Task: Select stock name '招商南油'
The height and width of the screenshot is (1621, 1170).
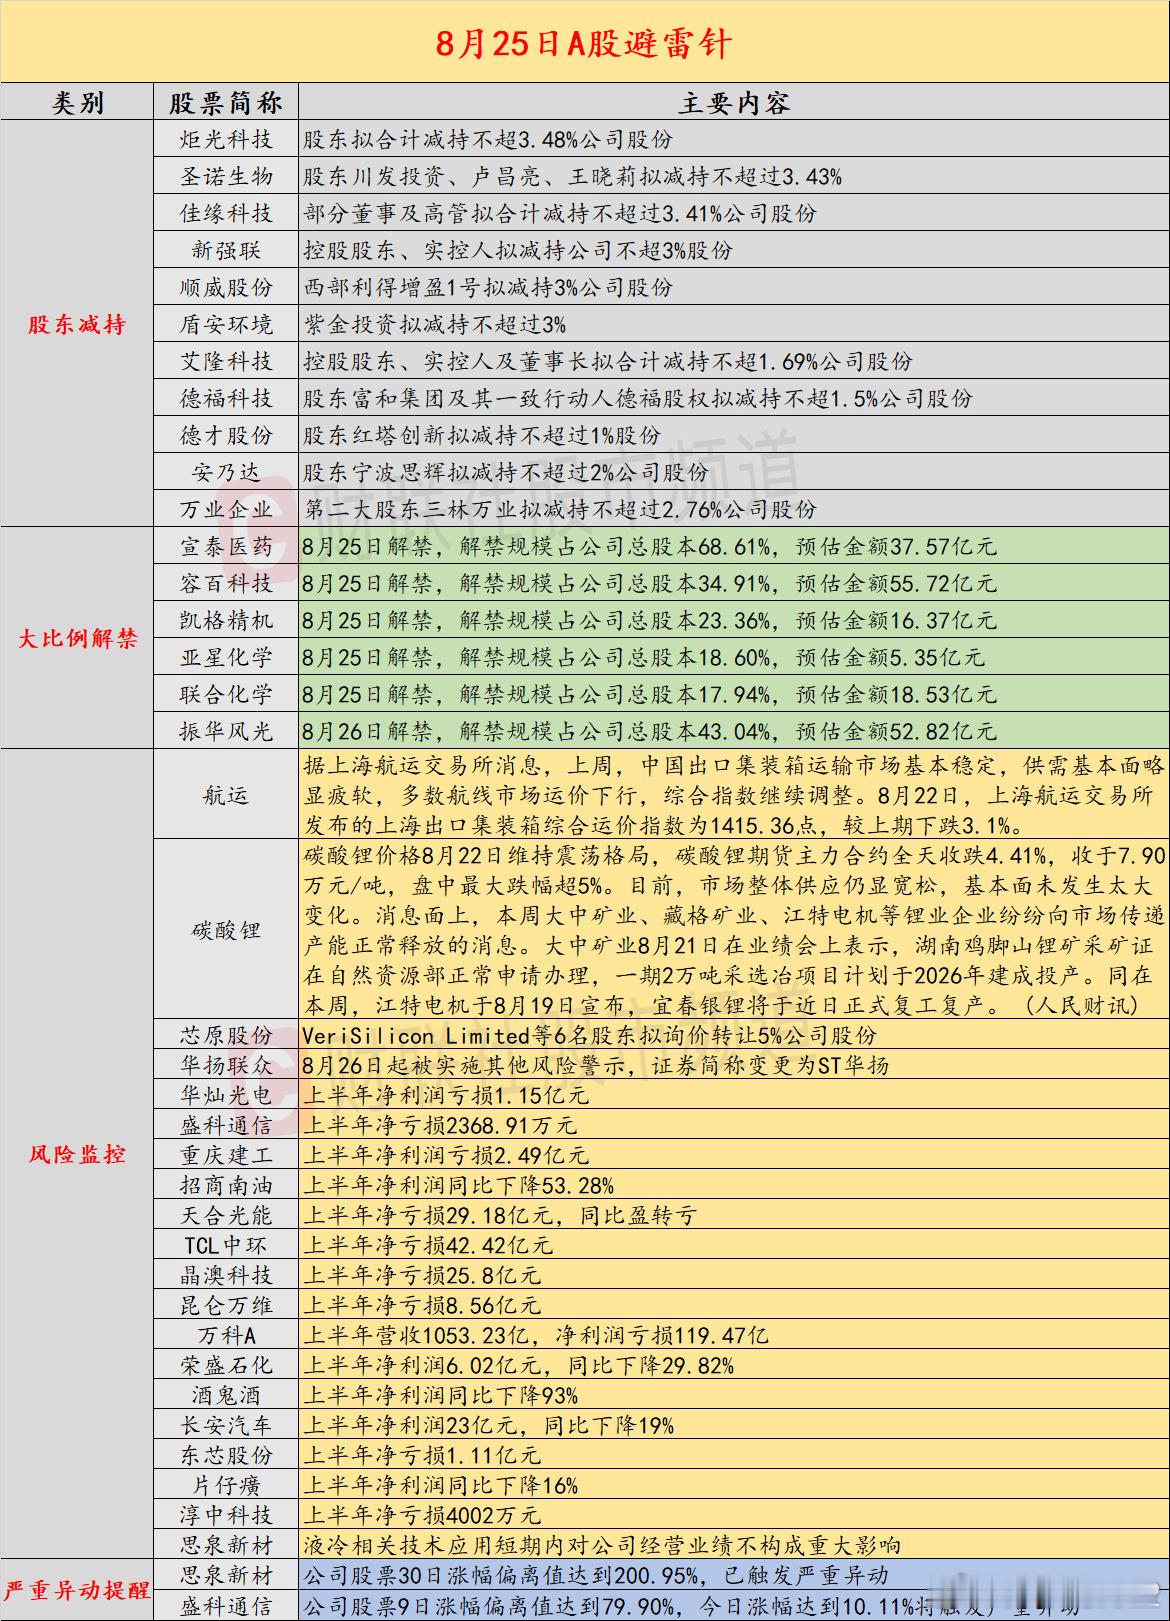Action: click(226, 1185)
